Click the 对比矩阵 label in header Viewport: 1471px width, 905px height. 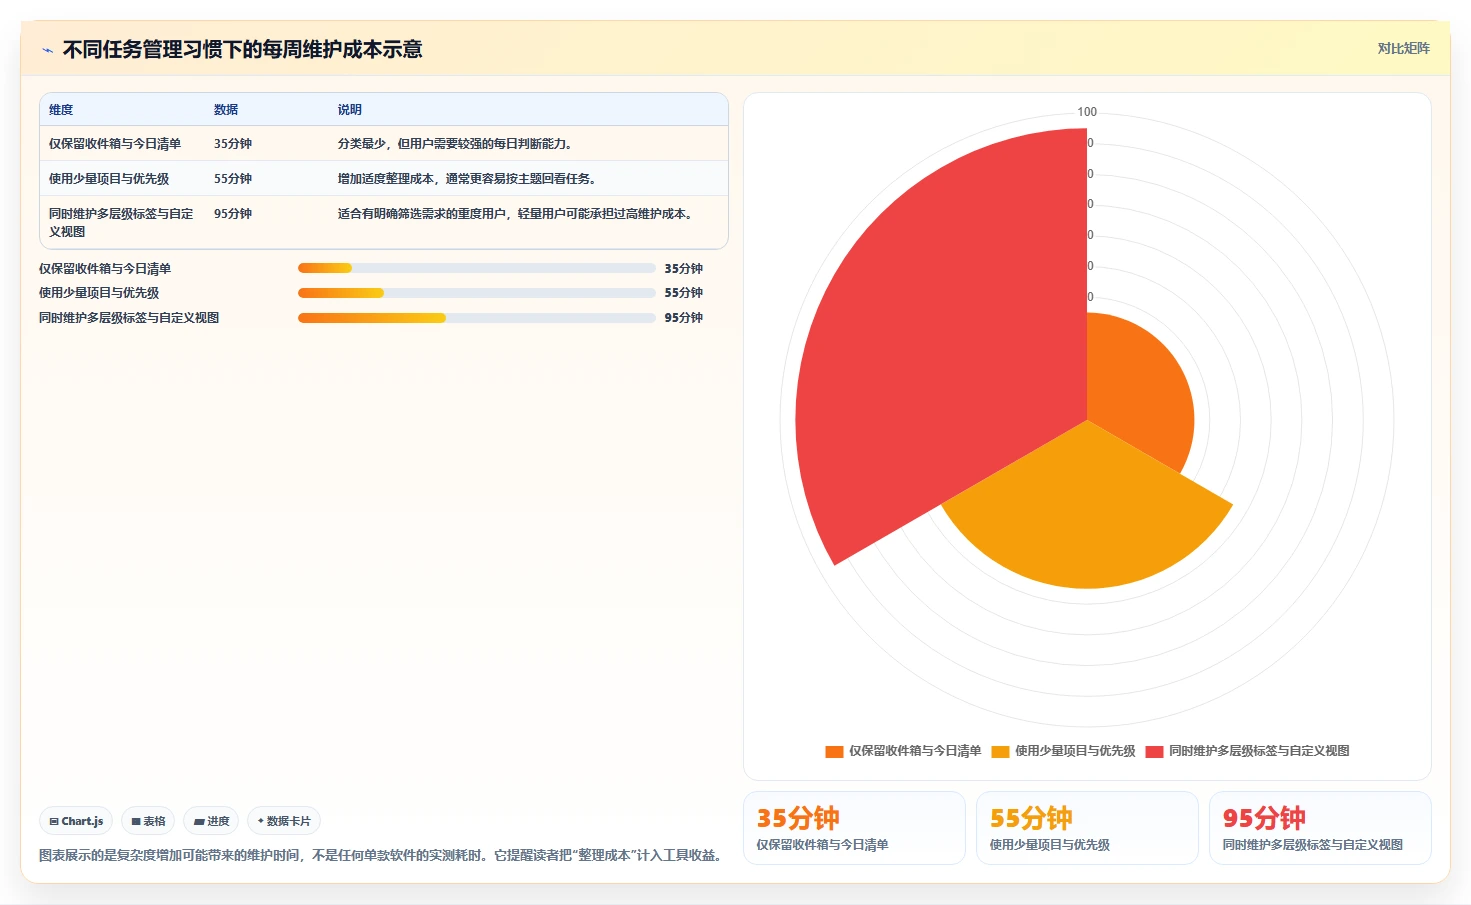(1403, 48)
